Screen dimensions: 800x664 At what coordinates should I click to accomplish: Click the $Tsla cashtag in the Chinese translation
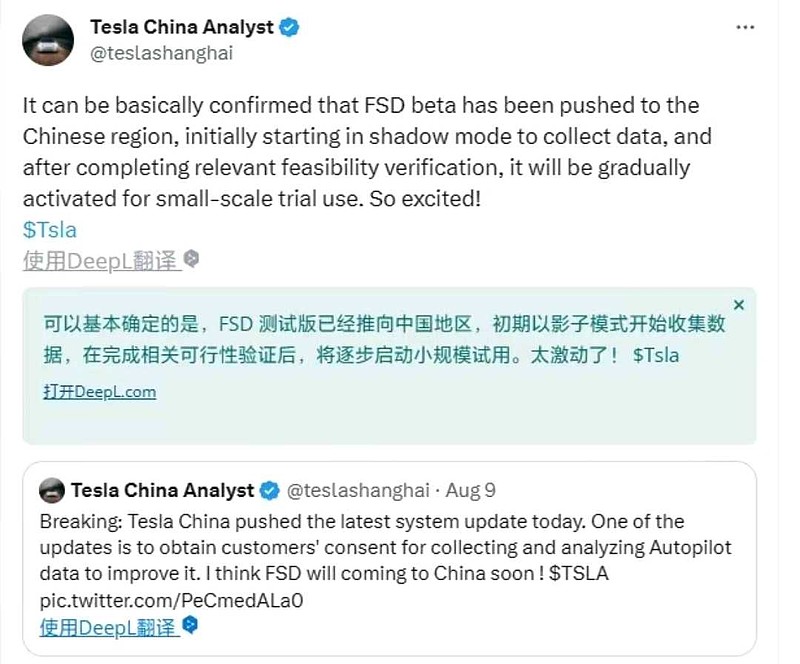pyautogui.click(x=656, y=355)
